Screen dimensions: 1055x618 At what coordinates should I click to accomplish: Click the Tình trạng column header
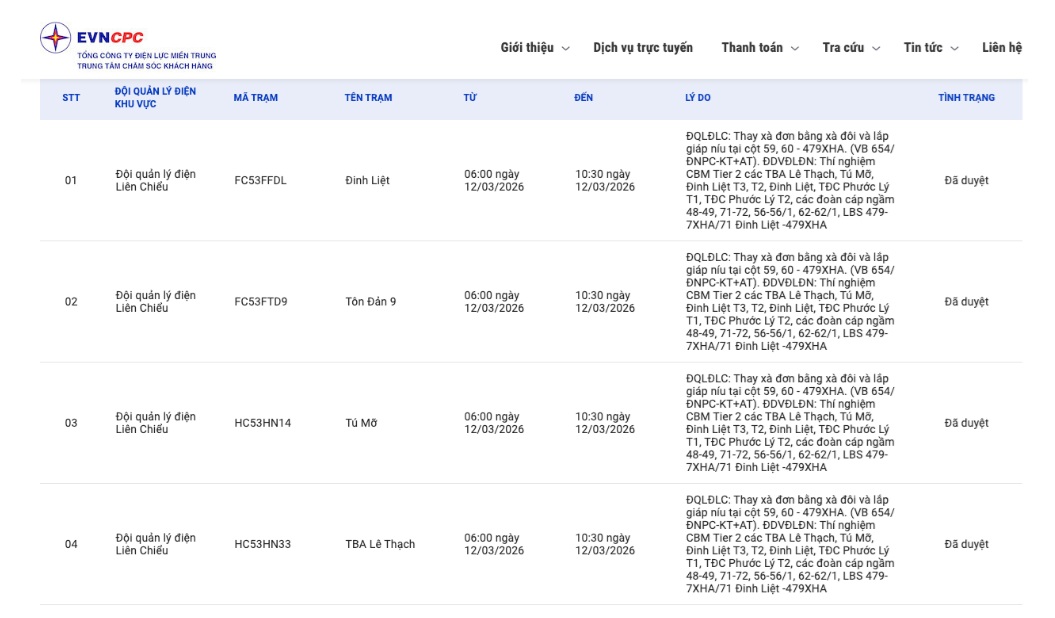(966, 98)
